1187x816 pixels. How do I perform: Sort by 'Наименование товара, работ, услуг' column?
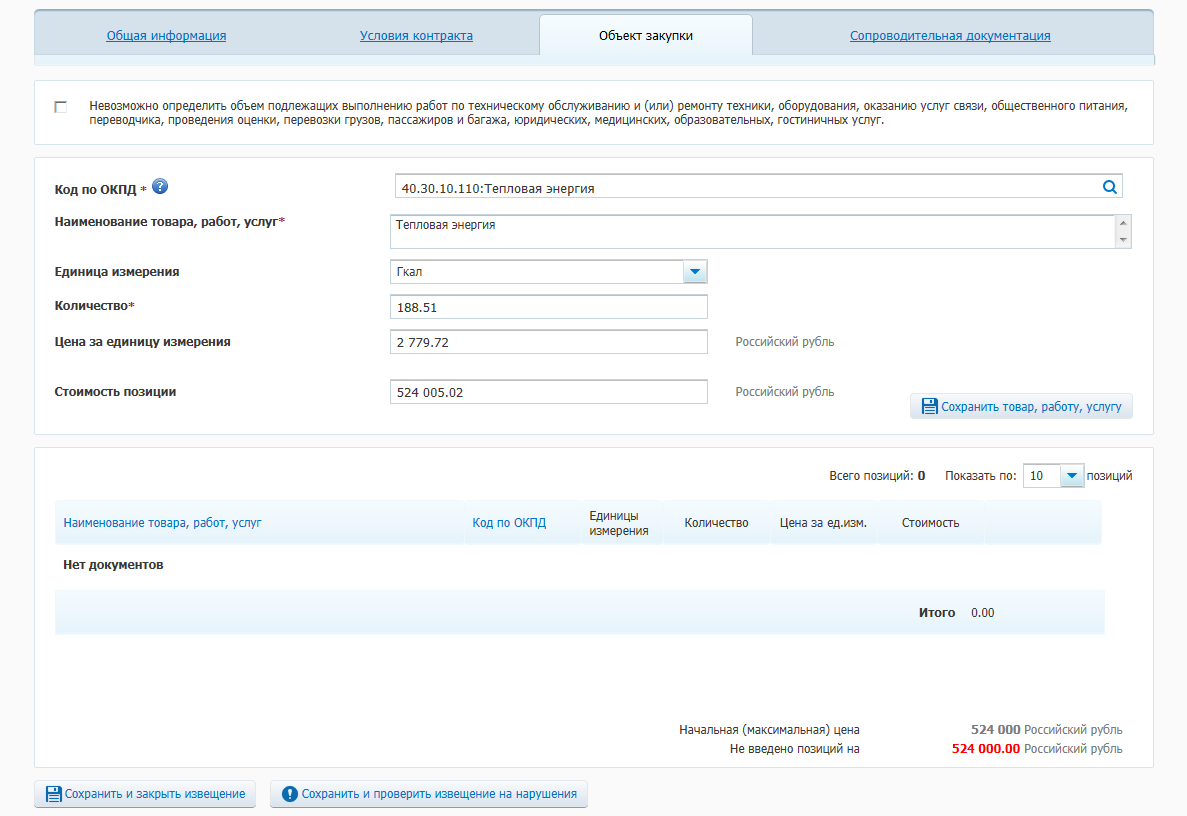click(162, 523)
